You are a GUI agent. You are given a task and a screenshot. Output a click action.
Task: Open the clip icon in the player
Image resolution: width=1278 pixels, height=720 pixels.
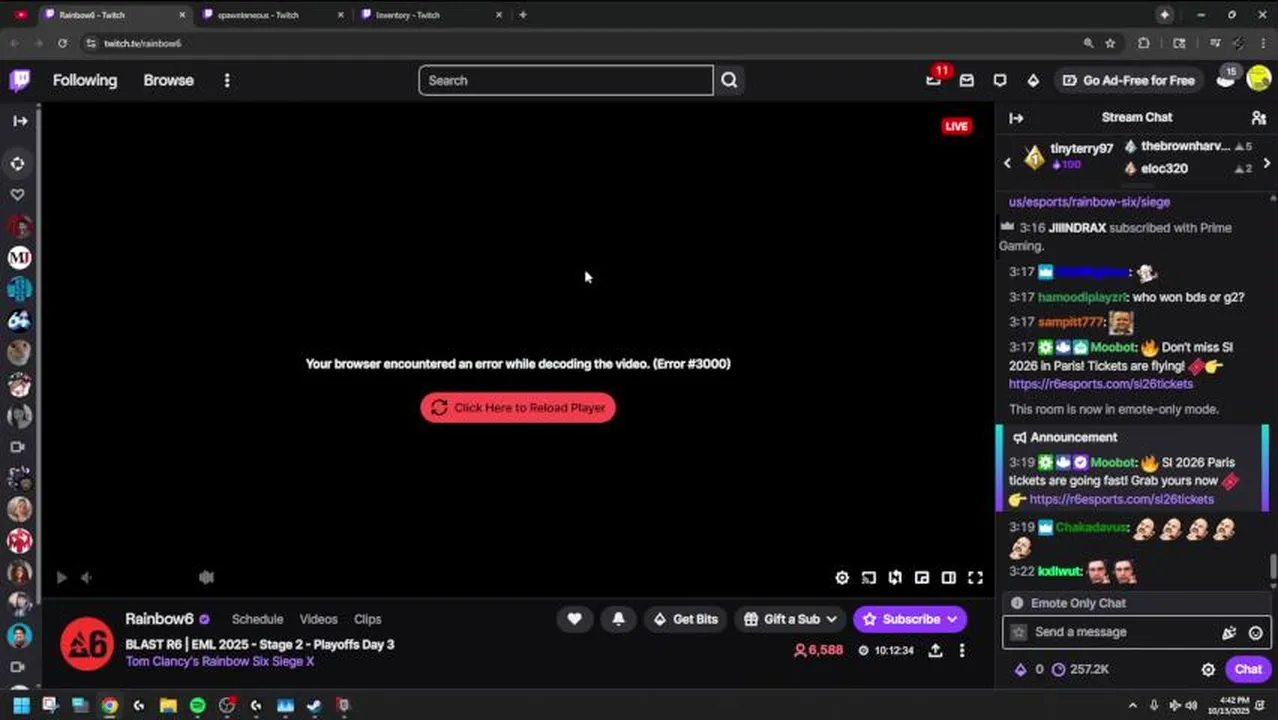click(x=895, y=577)
